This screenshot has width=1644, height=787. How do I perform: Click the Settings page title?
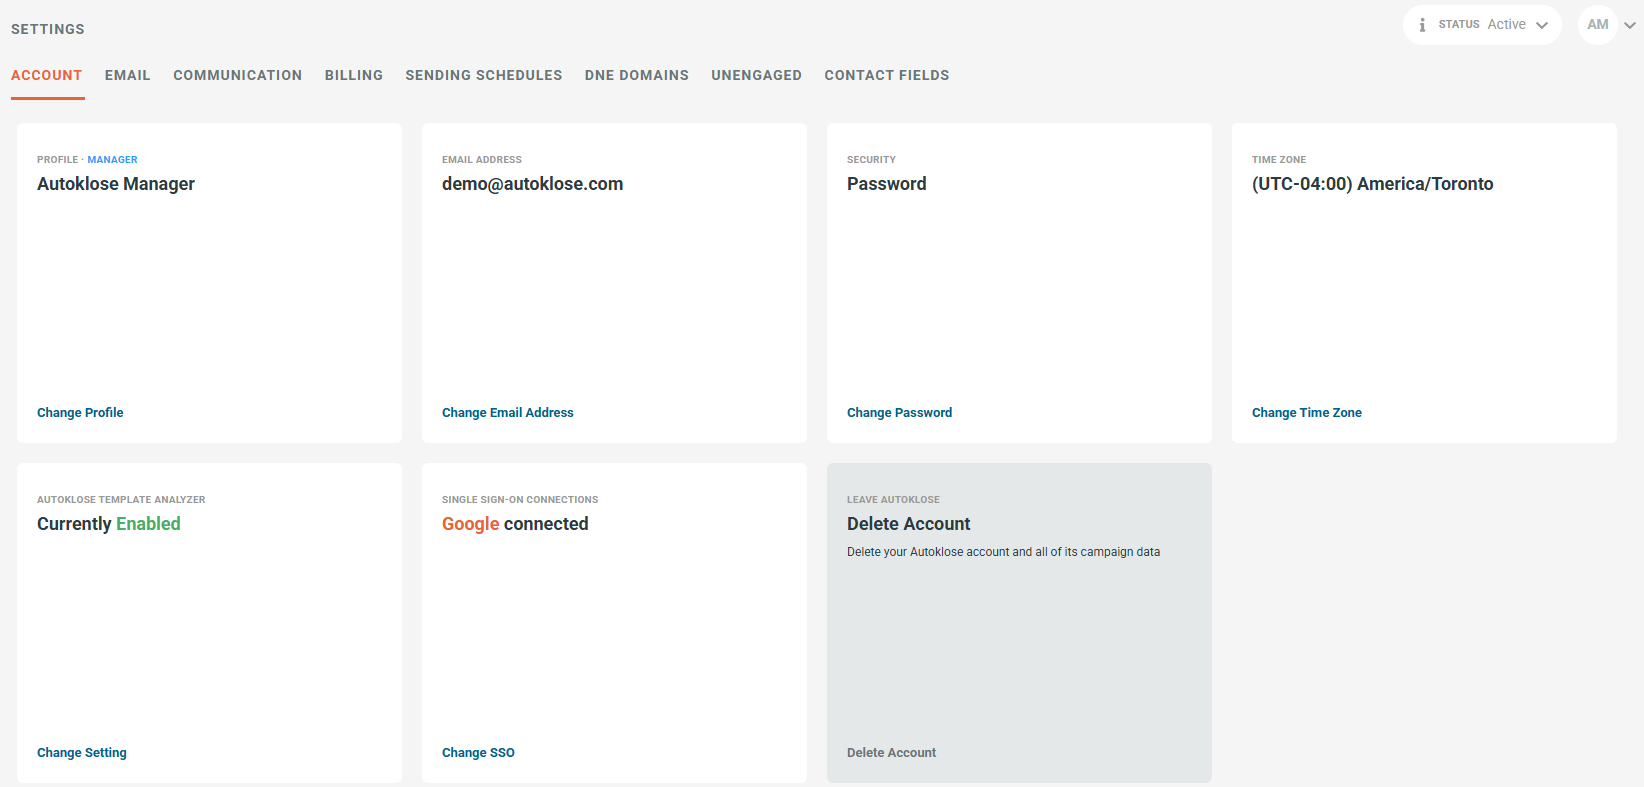tap(48, 29)
